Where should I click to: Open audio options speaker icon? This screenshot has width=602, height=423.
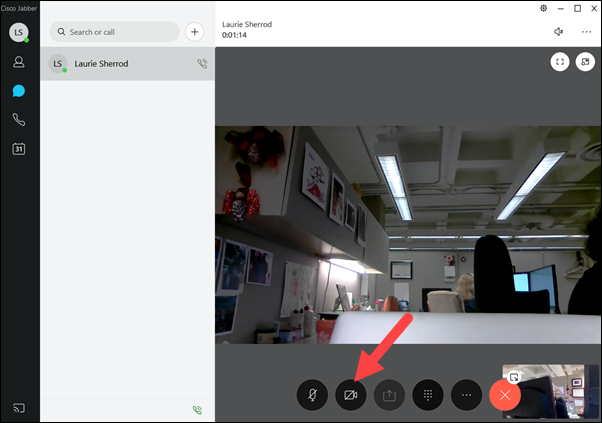(559, 31)
